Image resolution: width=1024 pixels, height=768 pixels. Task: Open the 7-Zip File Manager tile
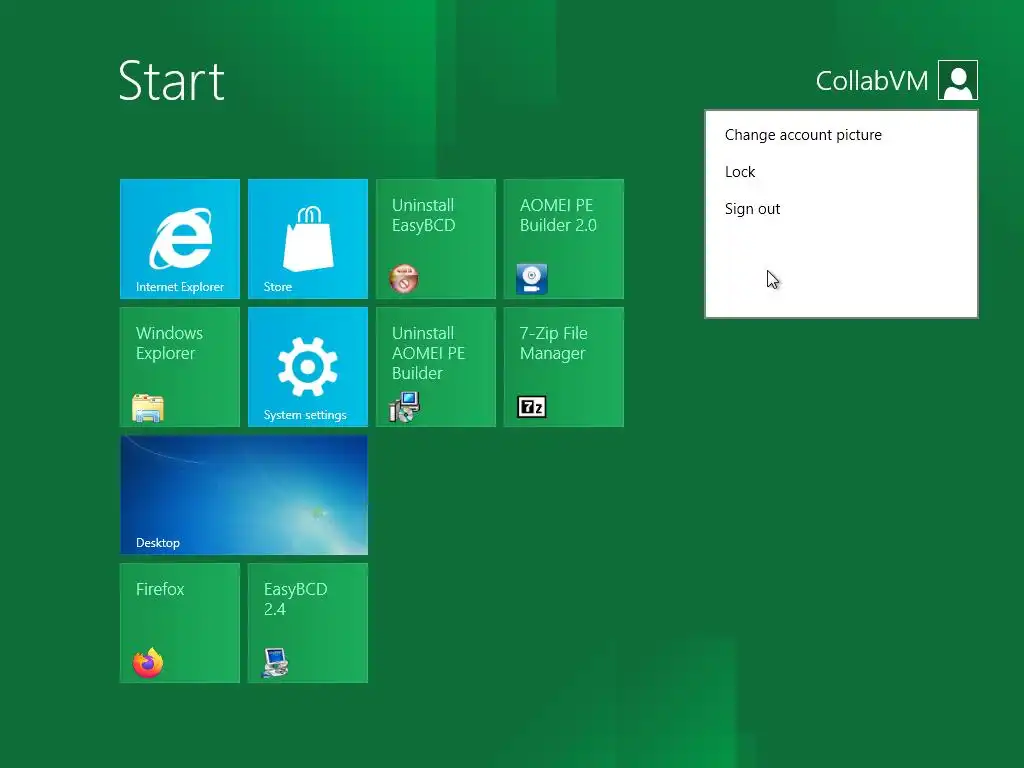point(564,366)
